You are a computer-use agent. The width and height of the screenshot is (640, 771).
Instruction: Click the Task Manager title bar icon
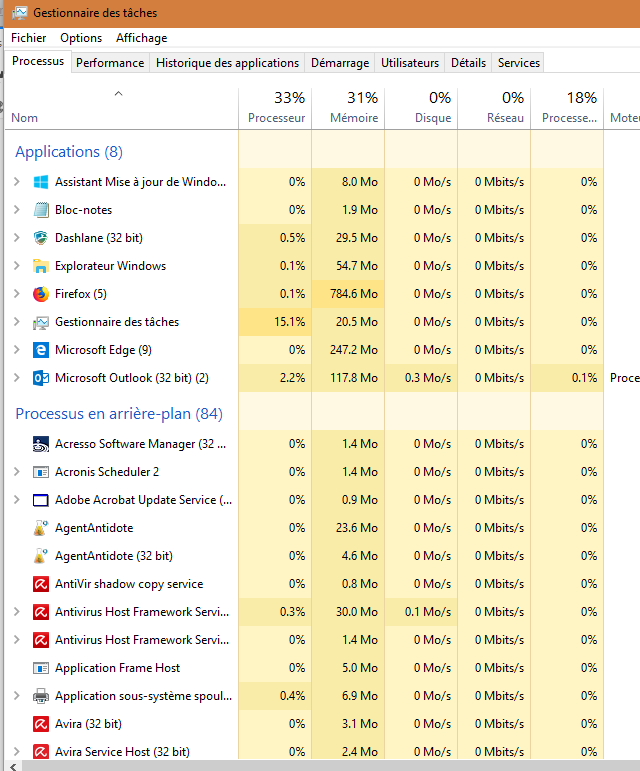point(20,13)
